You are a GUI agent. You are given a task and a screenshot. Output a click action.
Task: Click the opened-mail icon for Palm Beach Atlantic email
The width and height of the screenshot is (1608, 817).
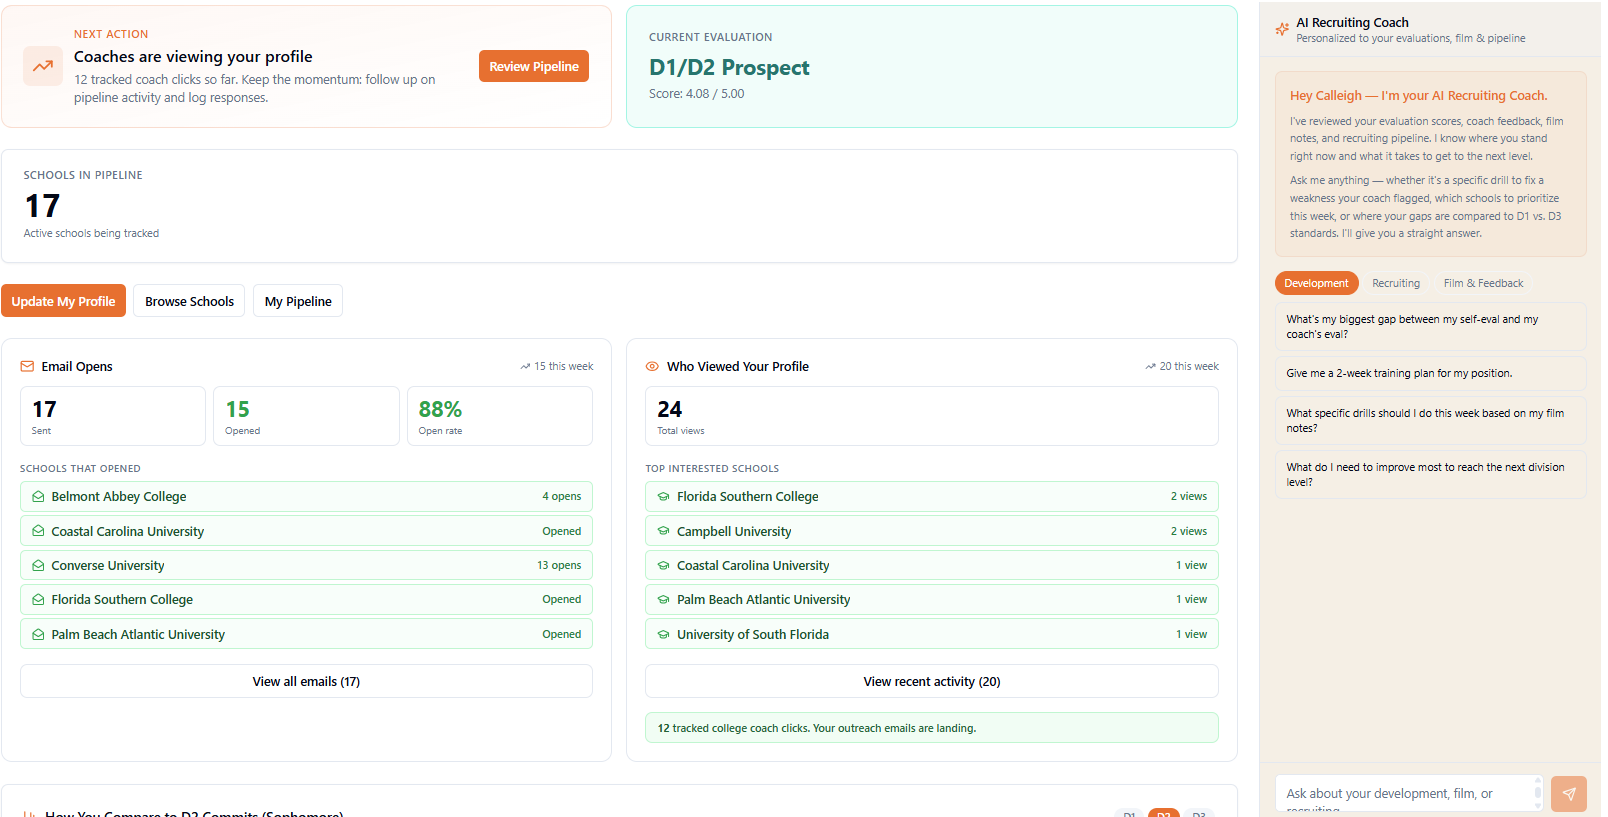(38, 634)
